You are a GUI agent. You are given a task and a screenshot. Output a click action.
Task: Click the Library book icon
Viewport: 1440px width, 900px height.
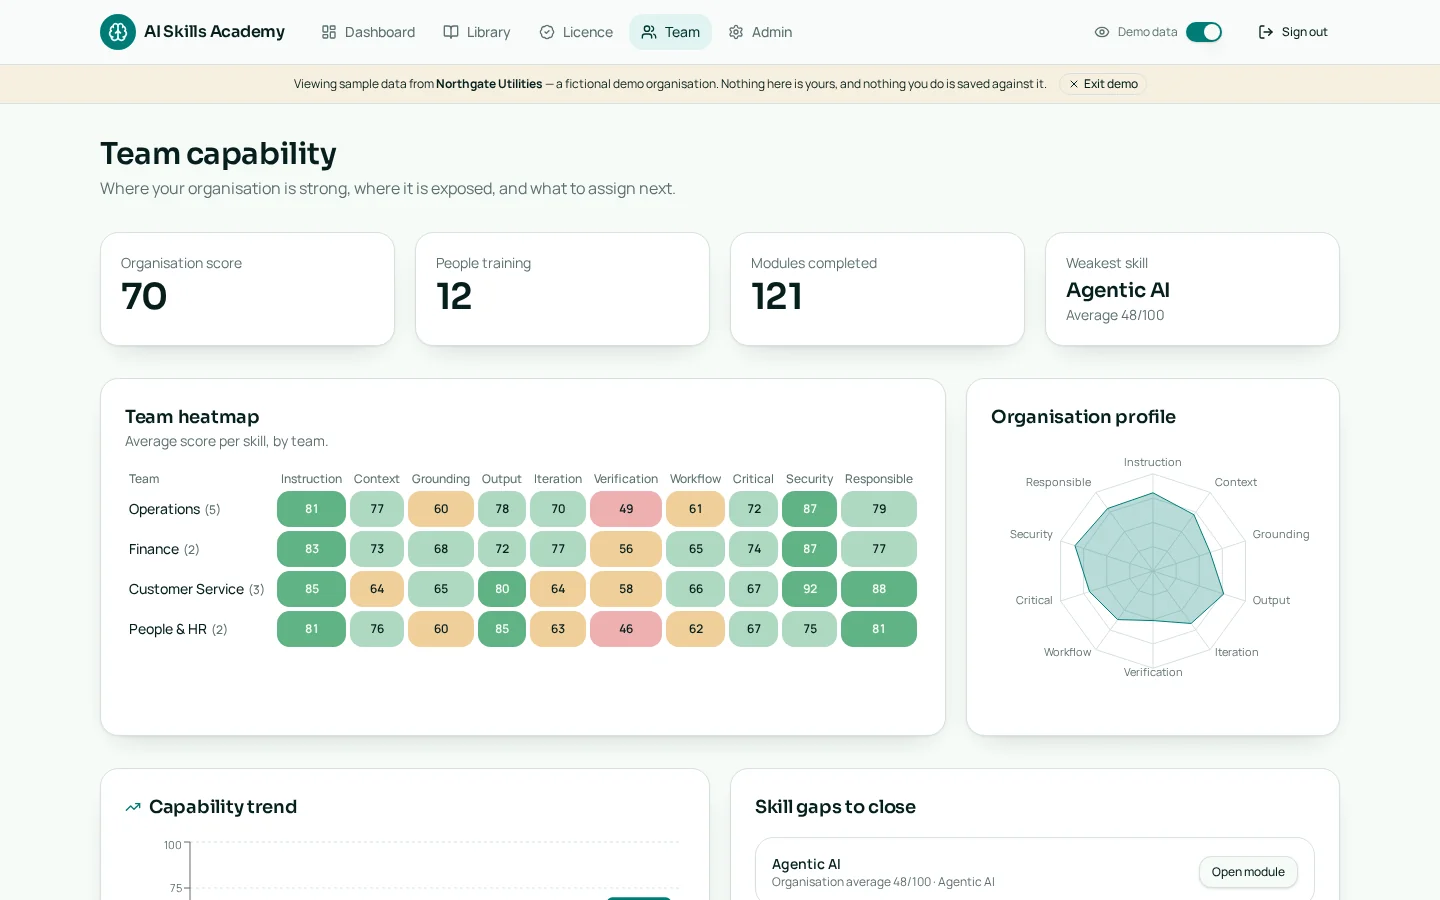click(451, 32)
